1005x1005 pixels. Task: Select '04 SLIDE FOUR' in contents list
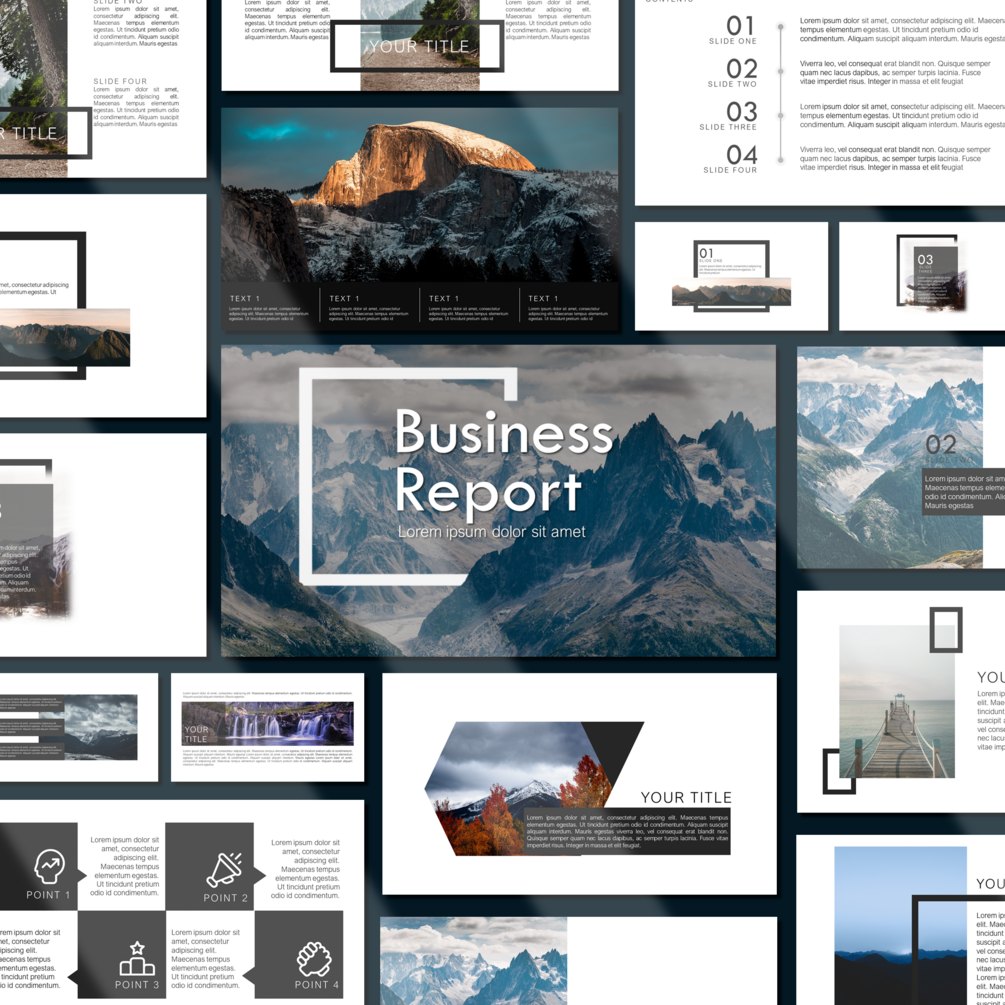pyautogui.click(x=731, y=158)
